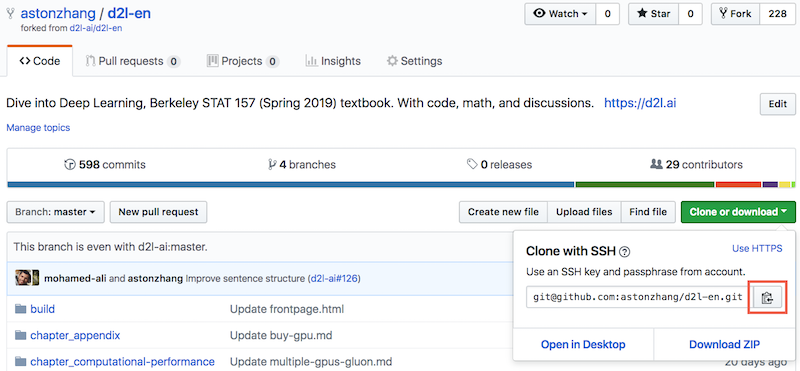Switch to the Code tab
Screen dimensions: 800x371
click(x=40, y=61)
